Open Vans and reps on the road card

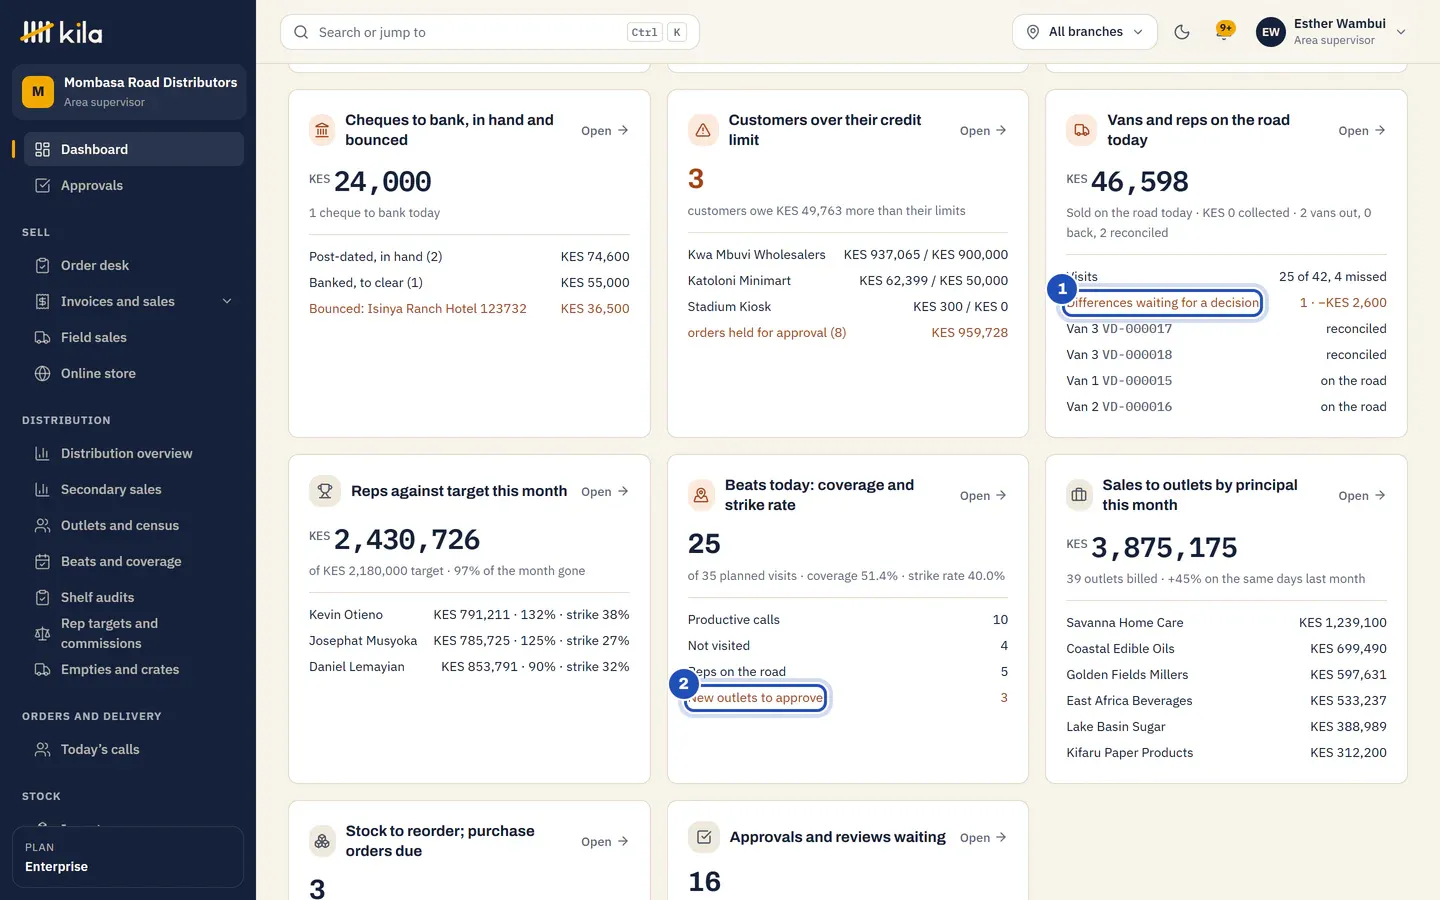[x=1362, y=130]
